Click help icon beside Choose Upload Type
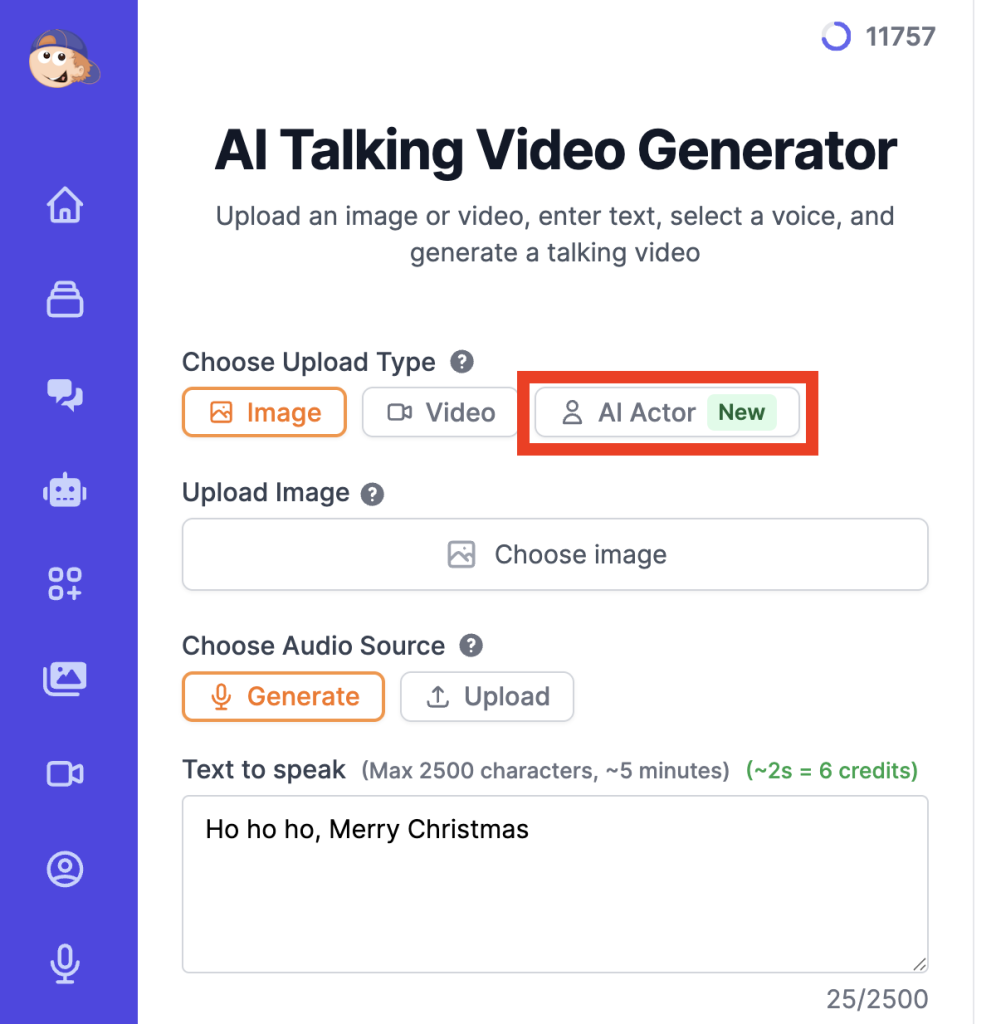Viewport: 996px width, 1024px height. (x=462, y=362)
